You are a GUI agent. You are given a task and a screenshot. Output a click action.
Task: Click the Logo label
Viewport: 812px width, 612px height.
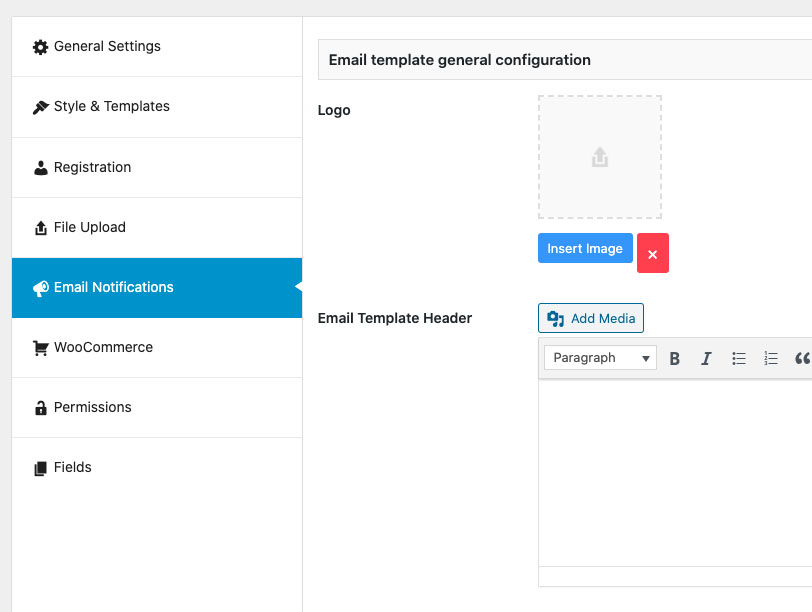point(334,110)
